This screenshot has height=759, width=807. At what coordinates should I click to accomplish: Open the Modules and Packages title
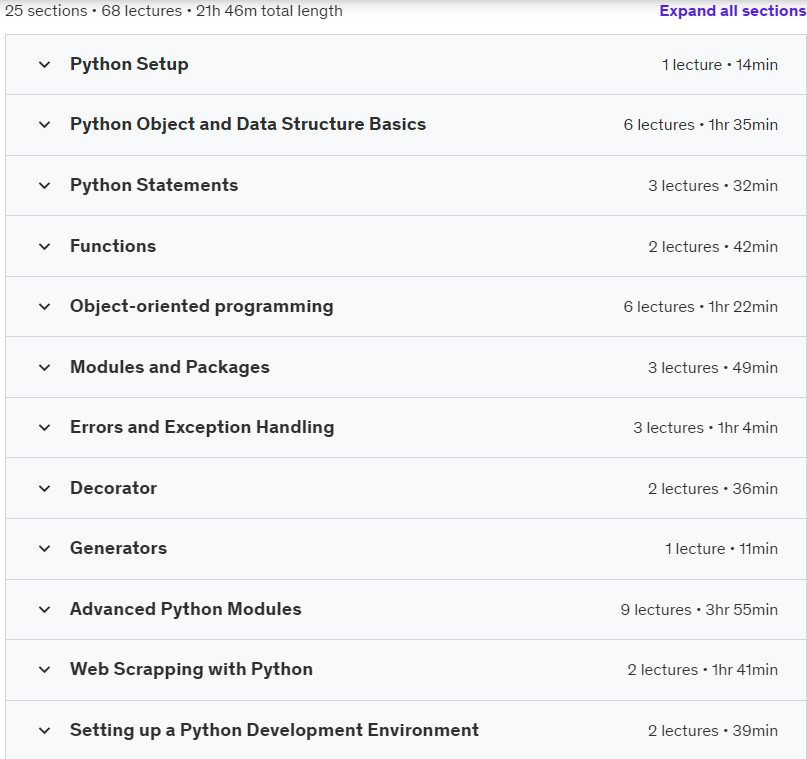[170, 367]
